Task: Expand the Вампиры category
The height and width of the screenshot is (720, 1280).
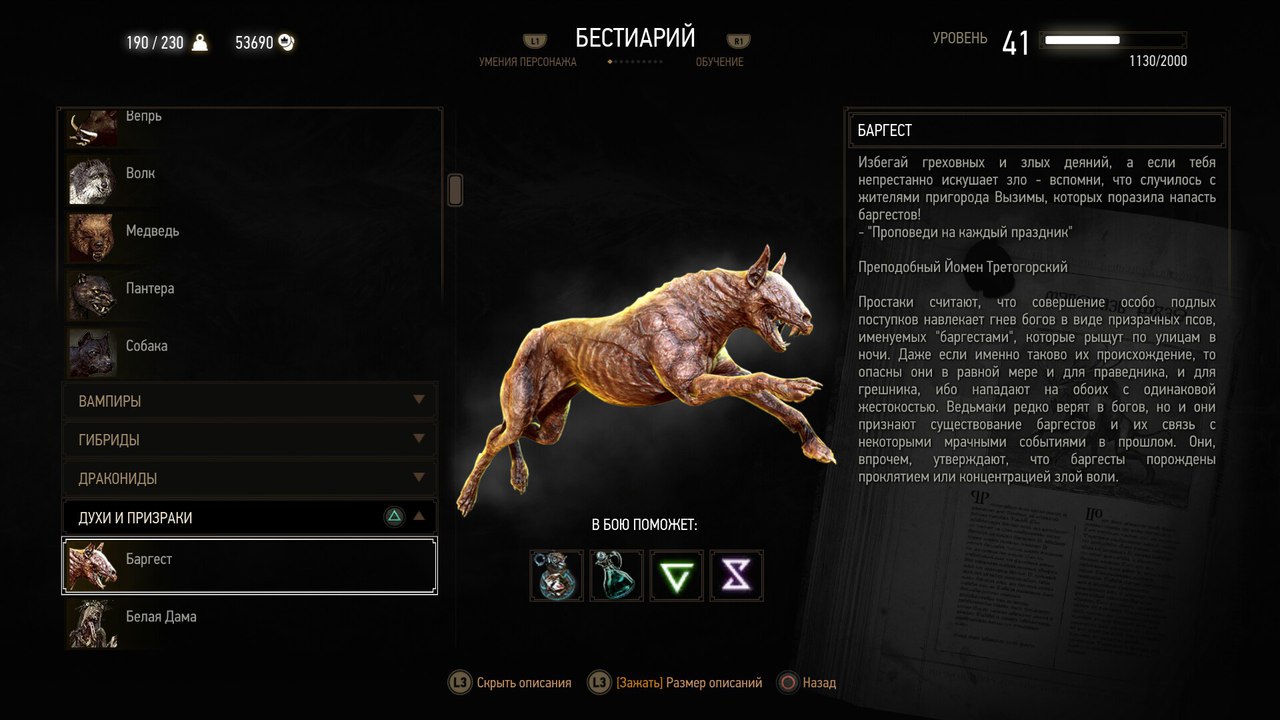Action: point(250,401)
